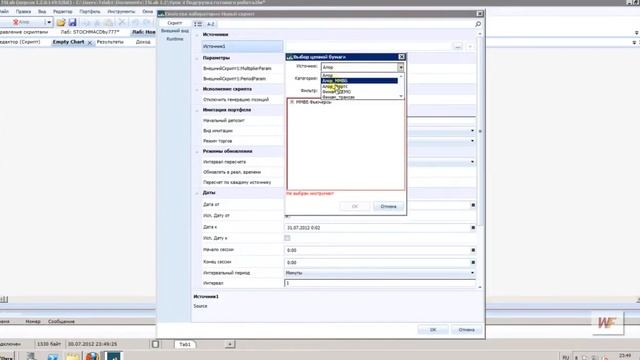Collapse the Параметры section
The width and height of the screenshot is (640, 360).
[x=197, y=58]
